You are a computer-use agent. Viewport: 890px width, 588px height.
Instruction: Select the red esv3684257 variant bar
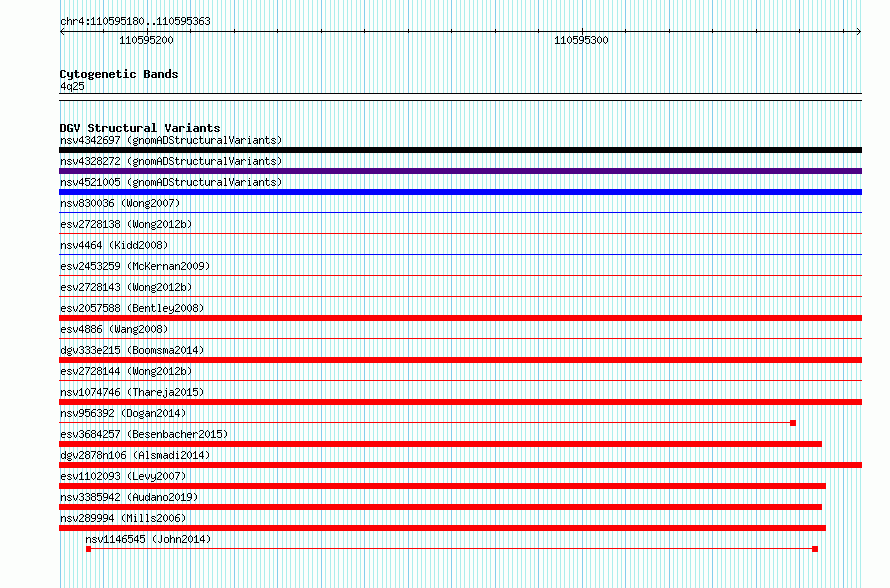[x=440, y=444]
